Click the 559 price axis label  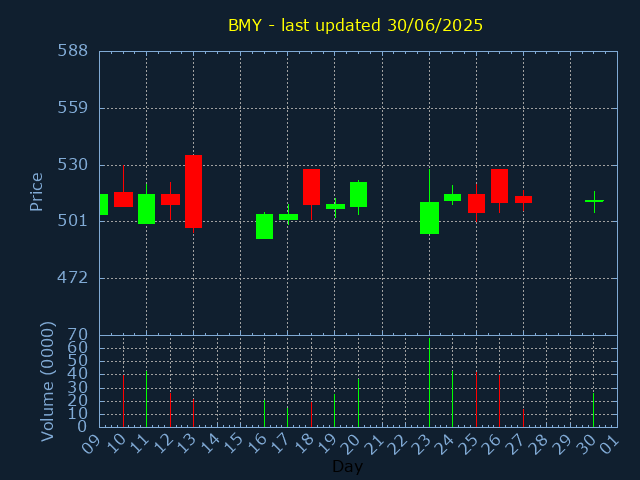tap(72, 108)
